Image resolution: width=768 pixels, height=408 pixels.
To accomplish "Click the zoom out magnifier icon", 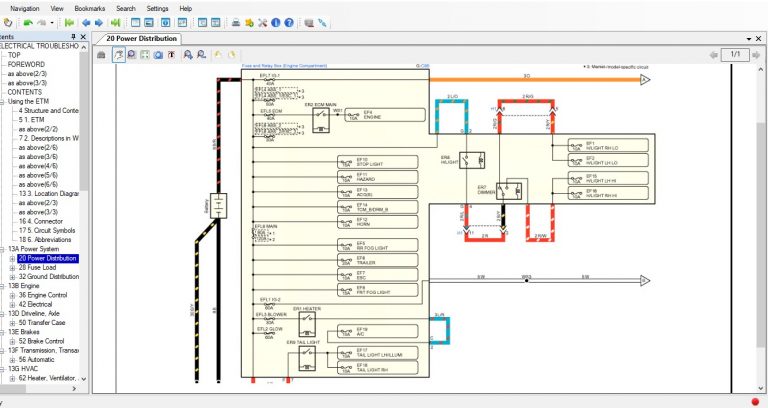I will [201, 55].
